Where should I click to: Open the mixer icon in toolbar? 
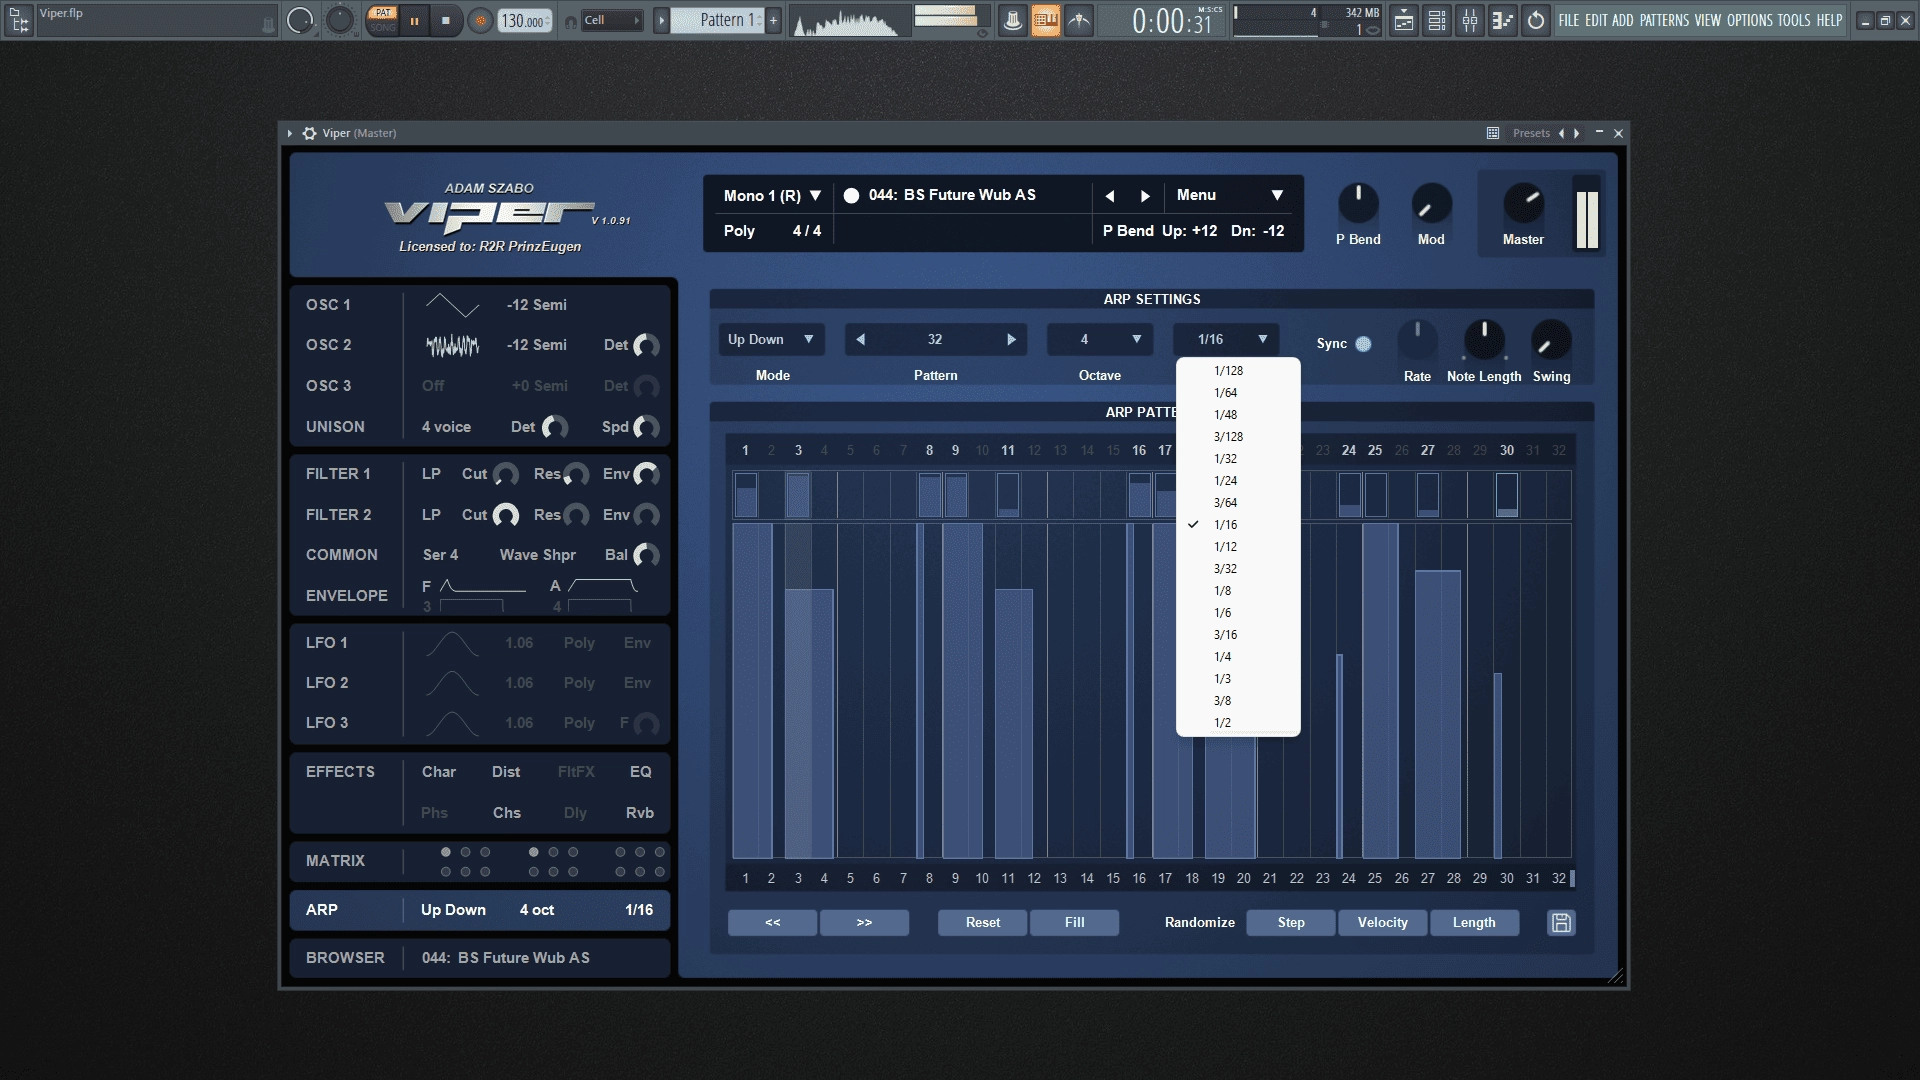click(1470, 20)
